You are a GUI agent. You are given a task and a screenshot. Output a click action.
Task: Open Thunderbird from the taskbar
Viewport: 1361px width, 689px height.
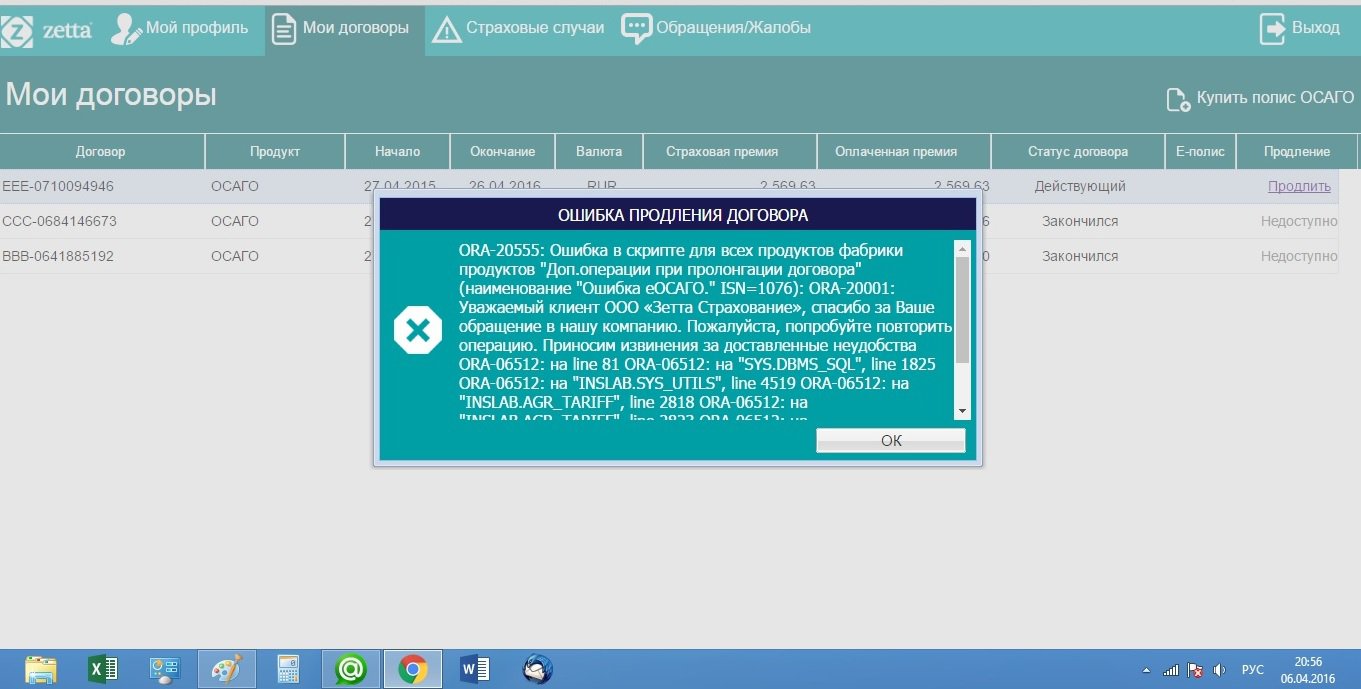(x=537, y=669)
